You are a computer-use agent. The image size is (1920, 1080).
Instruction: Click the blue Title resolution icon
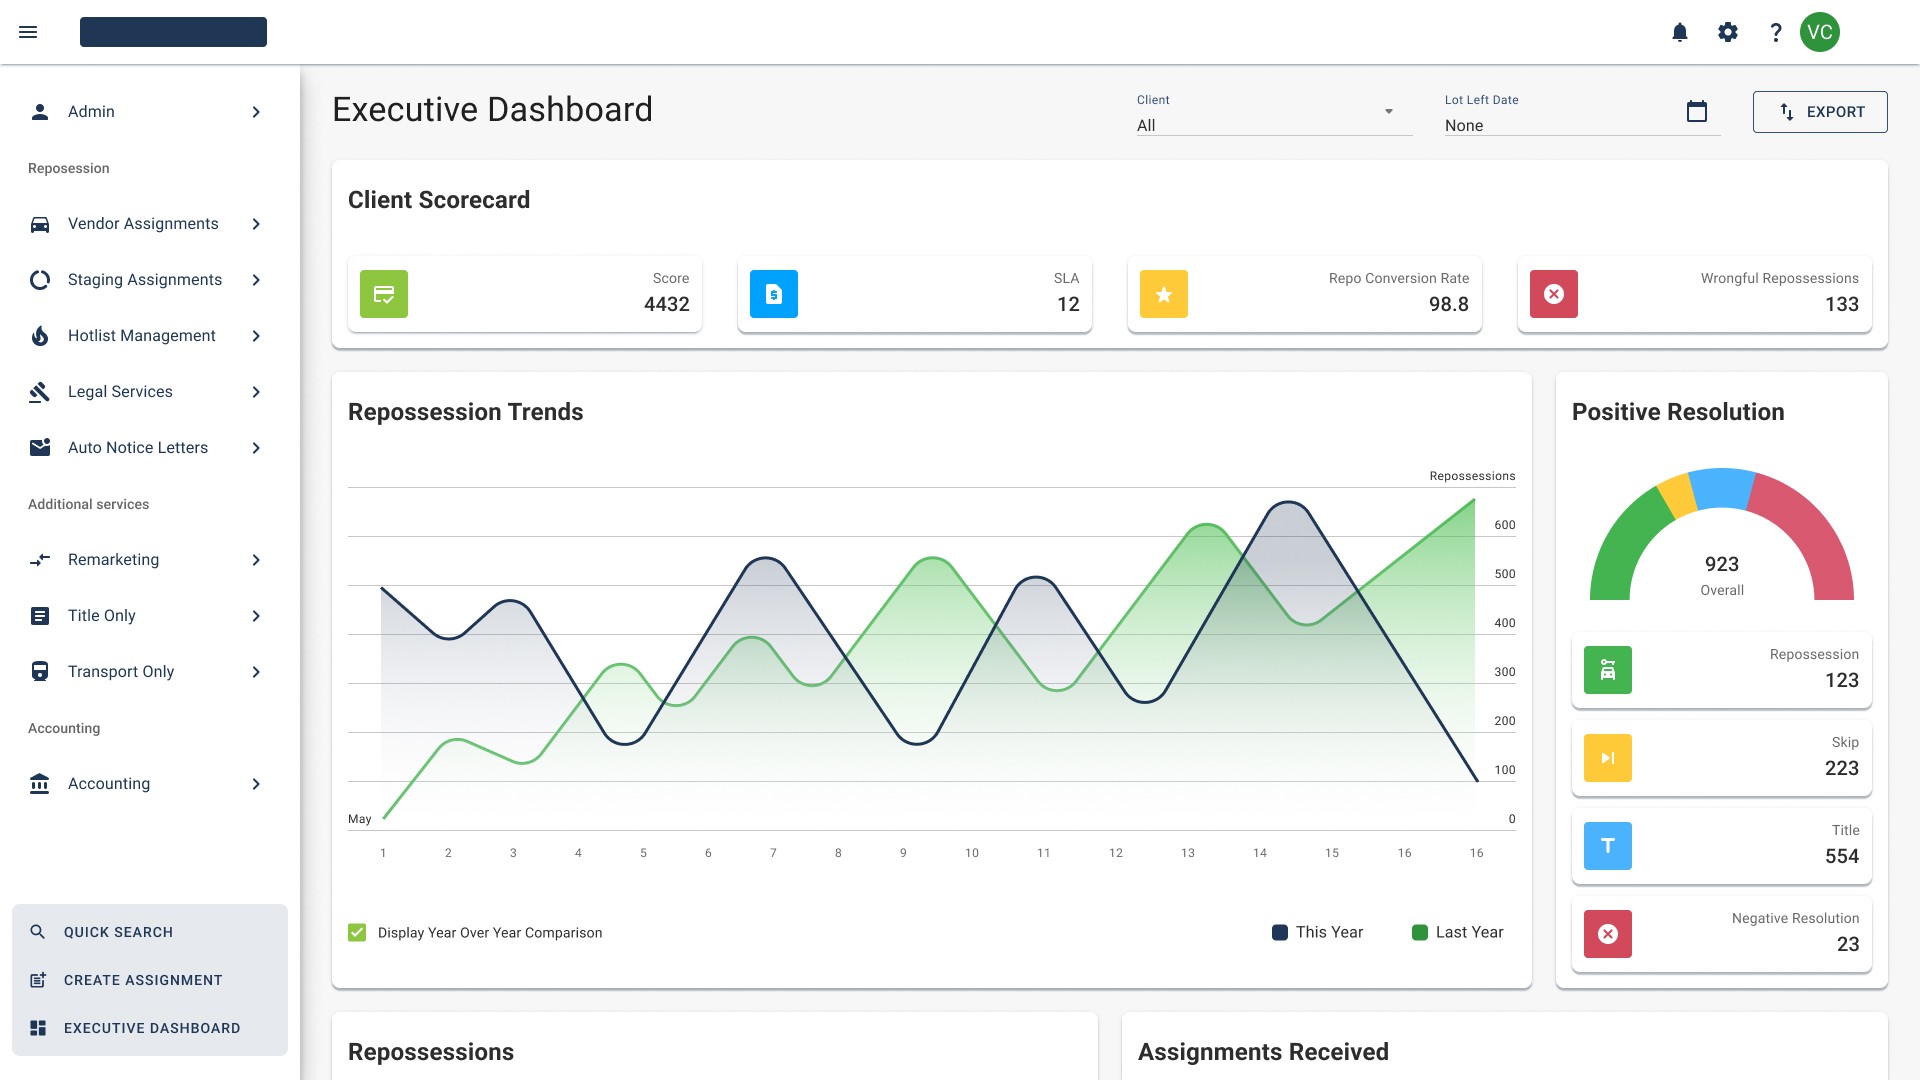click(x=1608, y=846)
